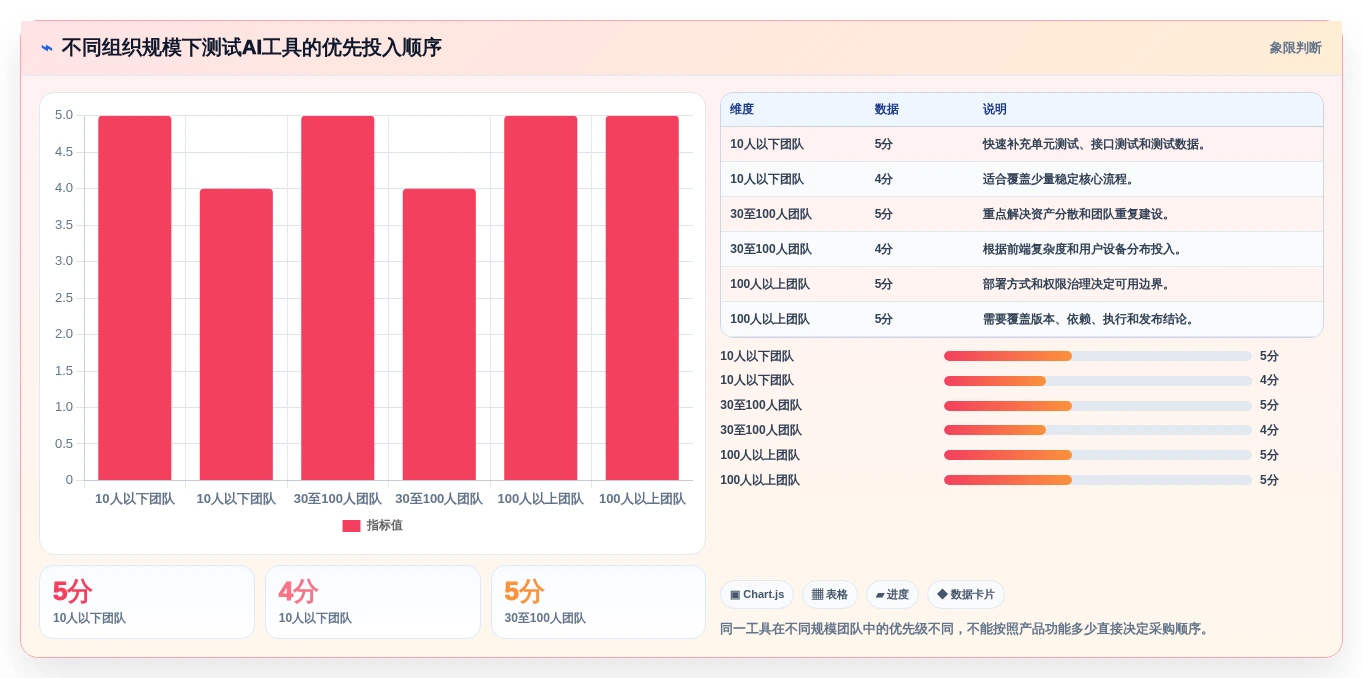Click the 数据卡片 chip diamond icon
The height and width of the screenshot is (678, 1363).
click(x=942, y=595)
